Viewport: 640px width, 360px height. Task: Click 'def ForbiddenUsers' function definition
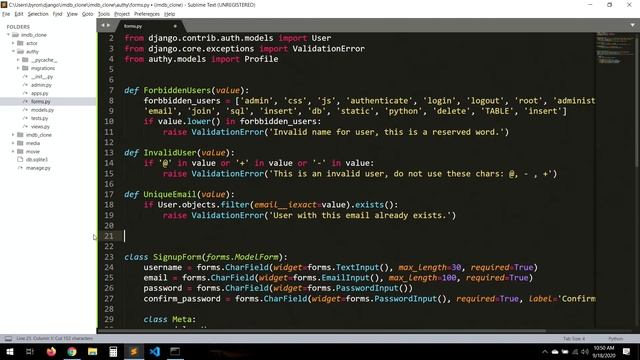[x=186, y=90]
